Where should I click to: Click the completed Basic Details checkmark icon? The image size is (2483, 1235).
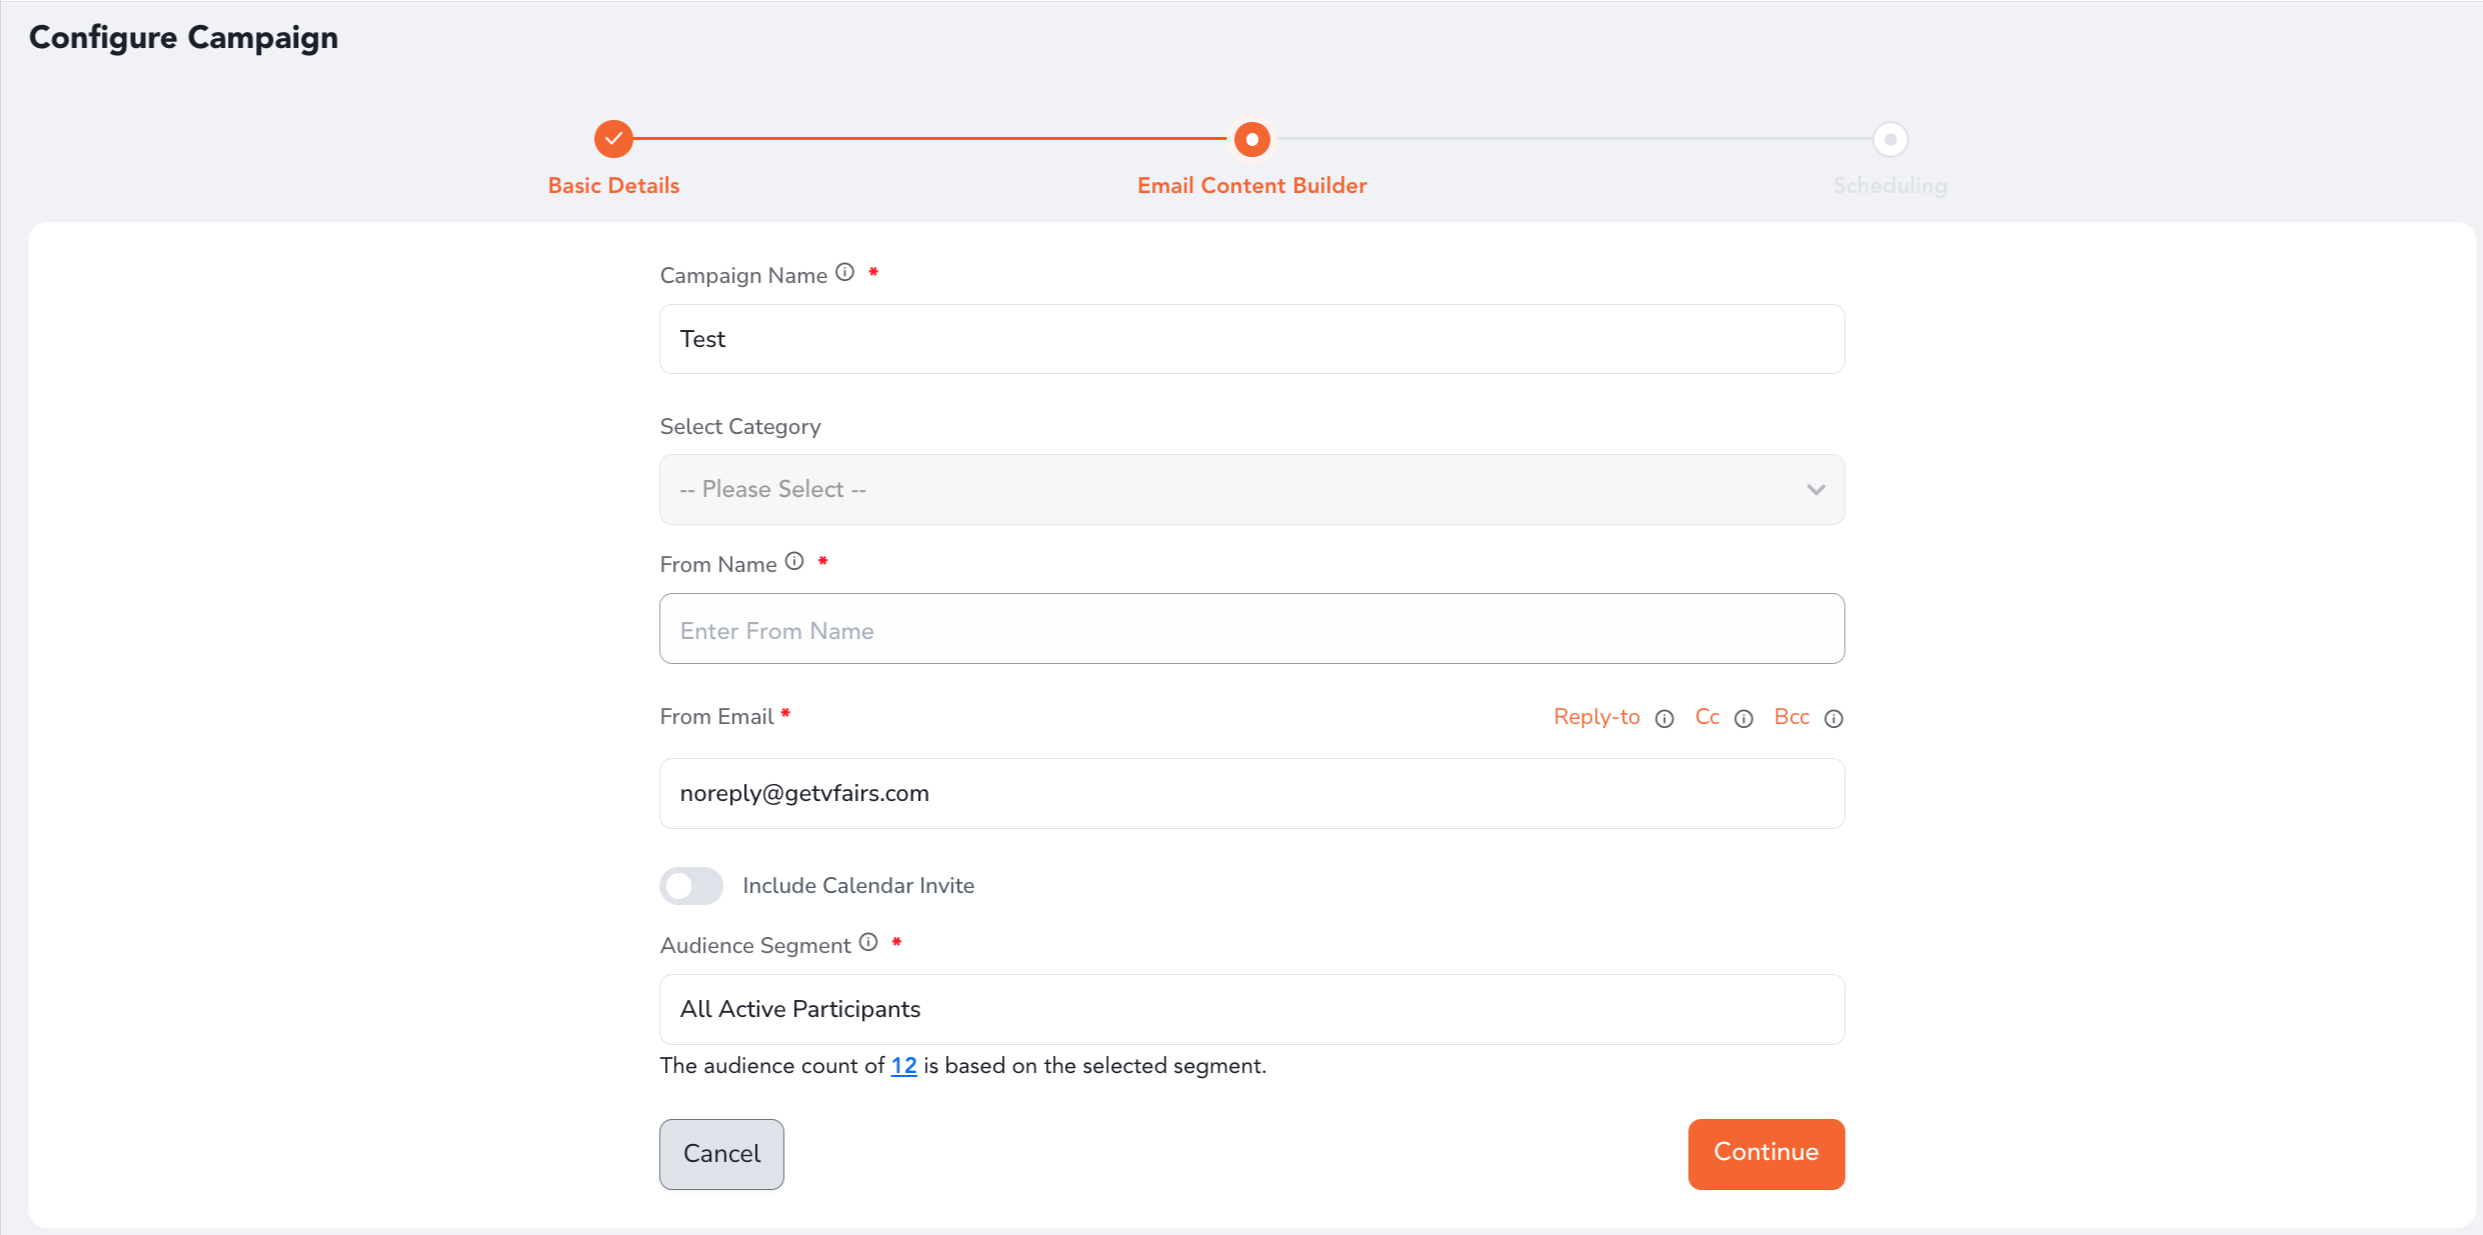coord(613,139)
